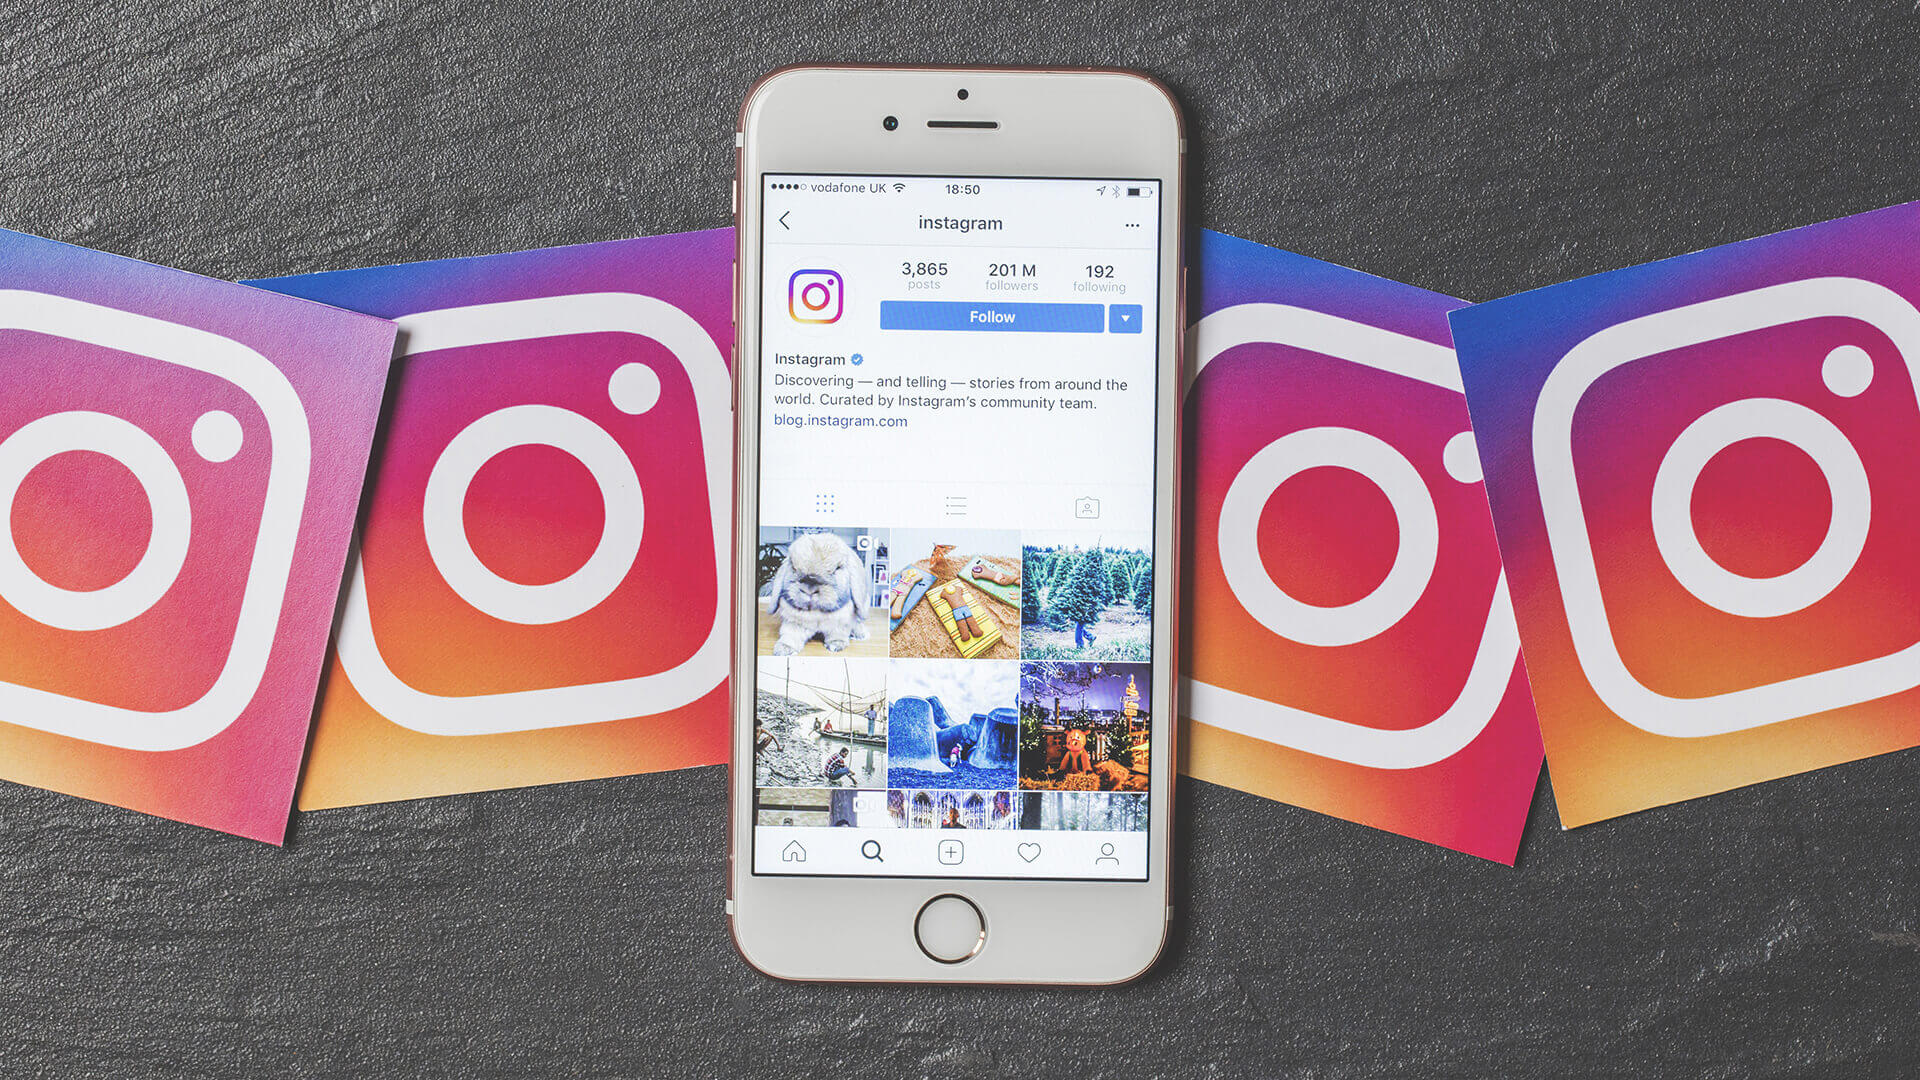Select the grid view layout icon

pos(822,505)
